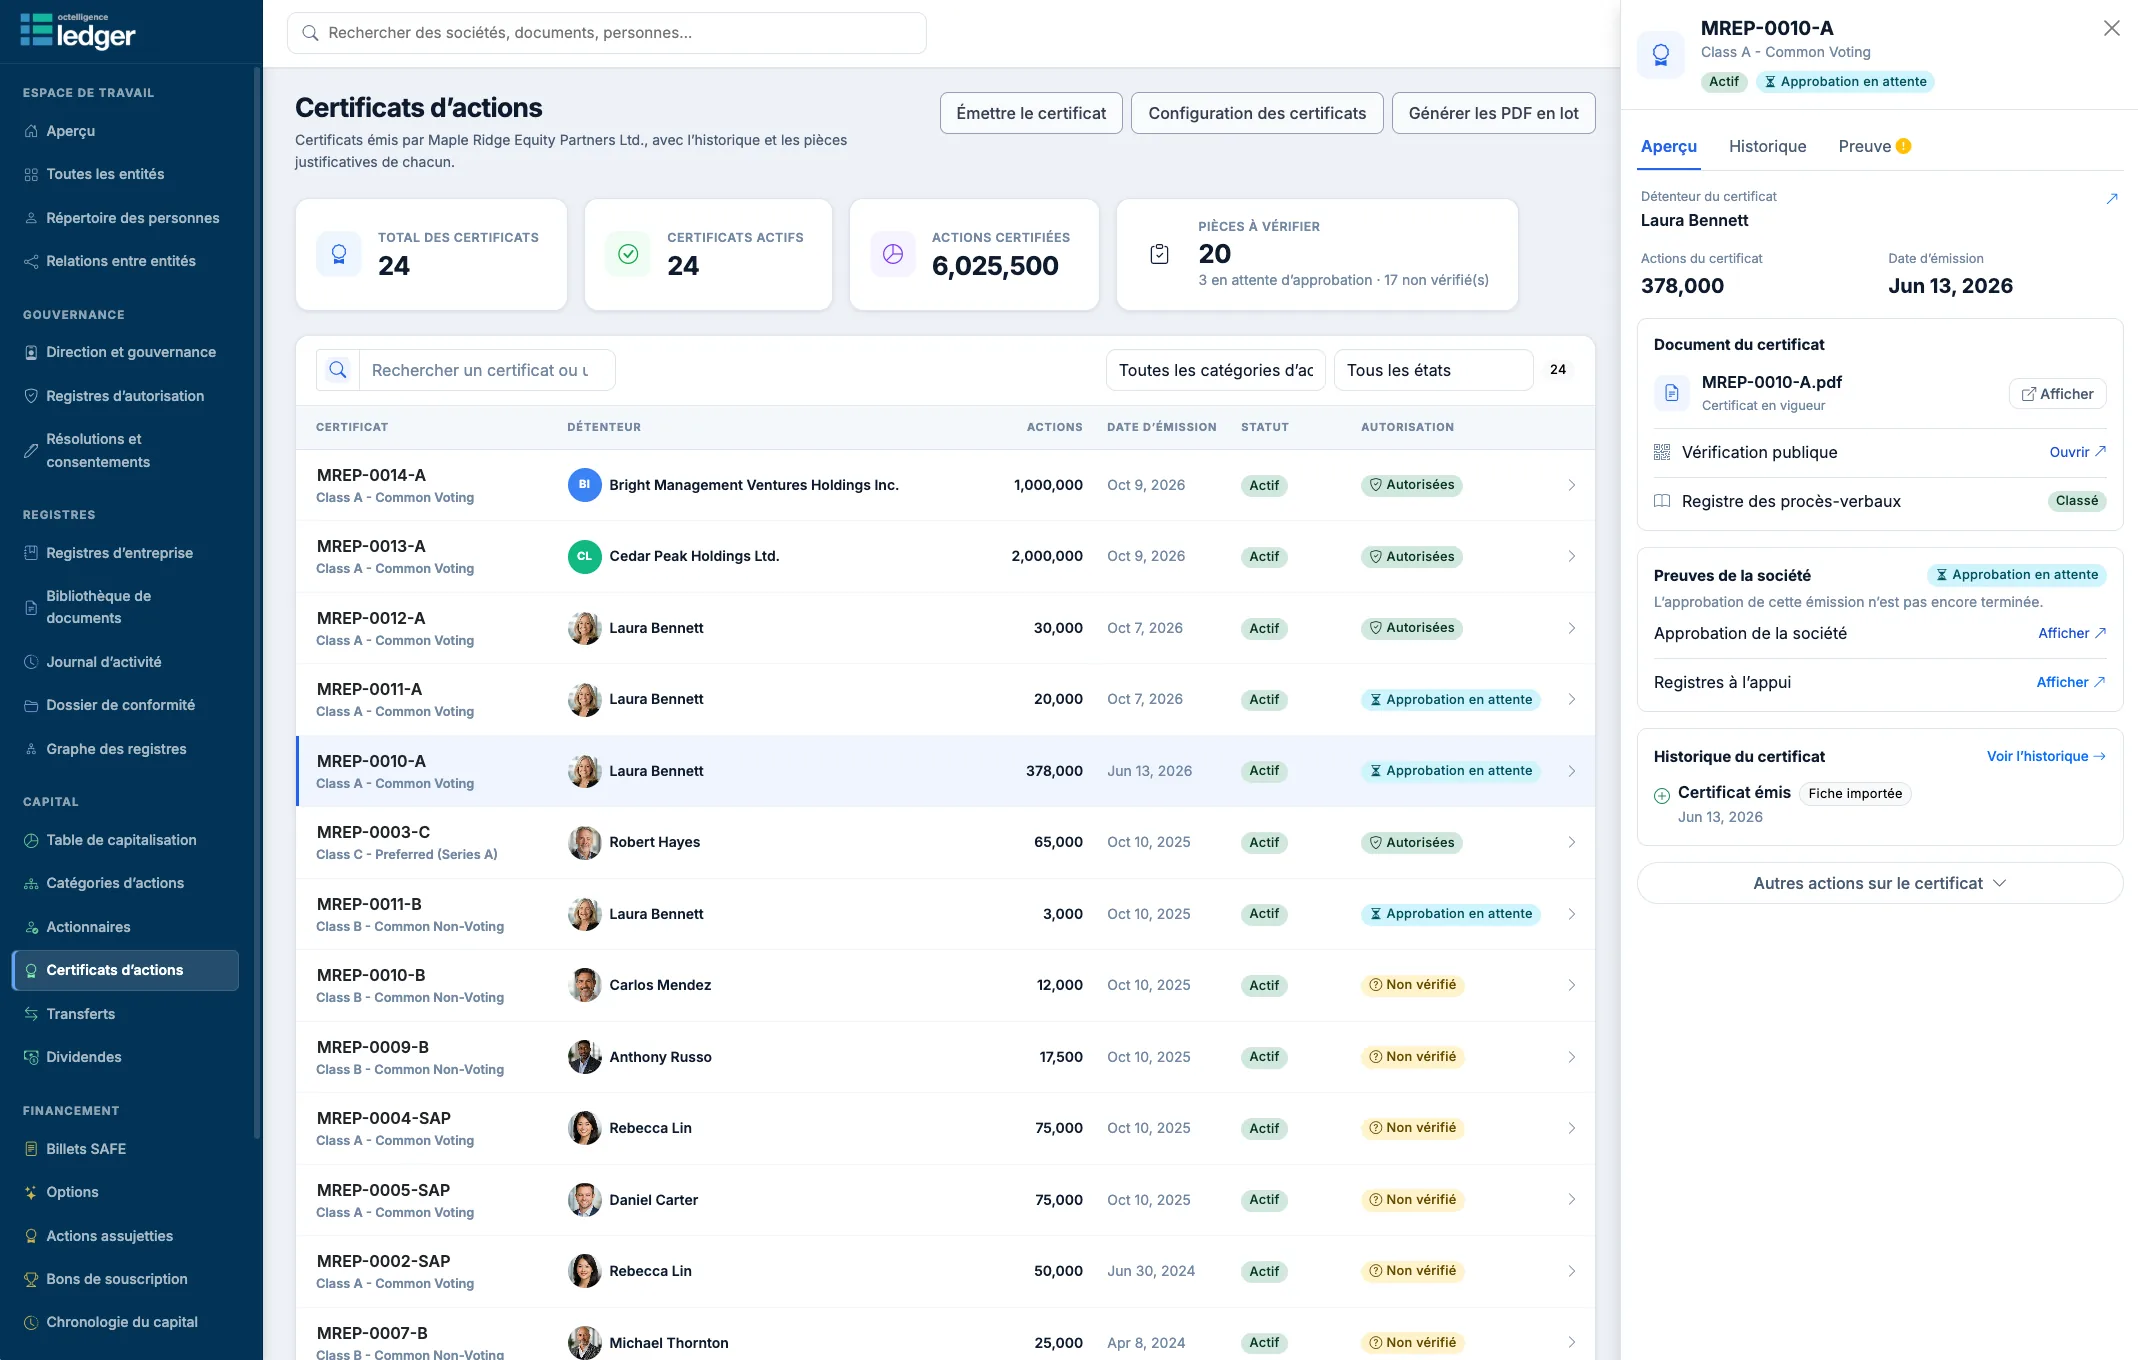2138x1360 pixels.
Task: Open the Dividendes sidebar icon
Action: tap(31, 1057)
